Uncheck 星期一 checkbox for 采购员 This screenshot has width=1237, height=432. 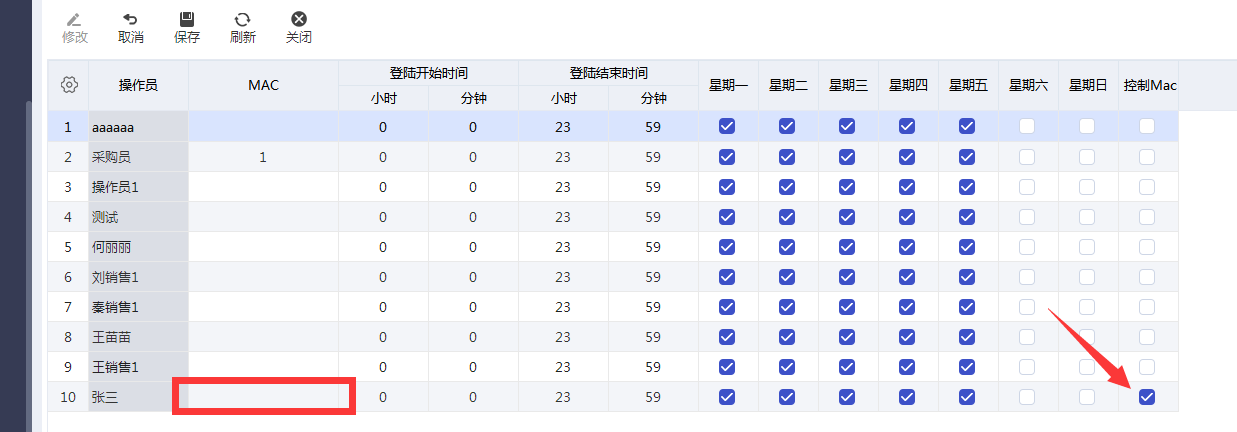[727, 157]
